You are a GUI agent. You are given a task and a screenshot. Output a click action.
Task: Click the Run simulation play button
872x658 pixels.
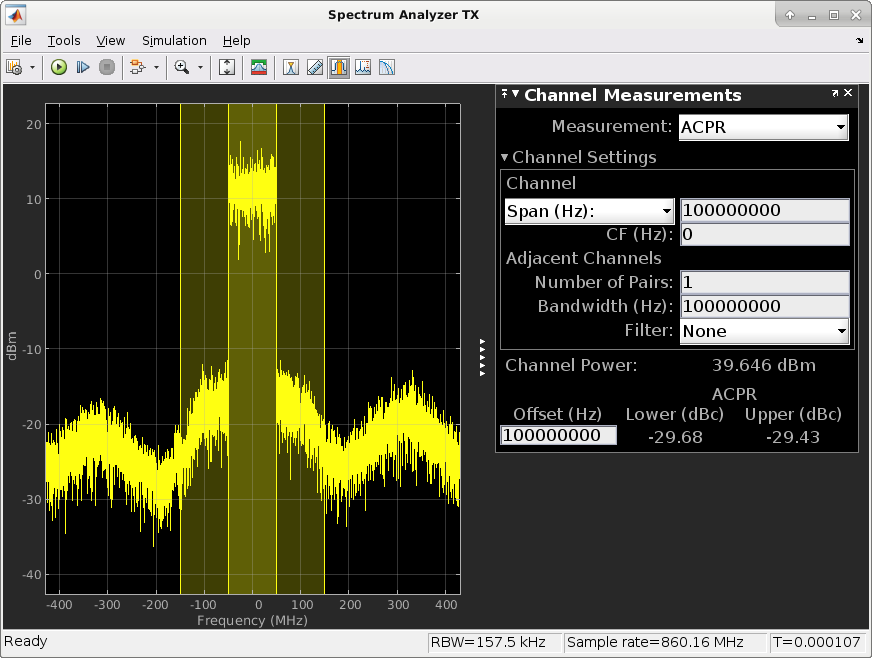59,67
